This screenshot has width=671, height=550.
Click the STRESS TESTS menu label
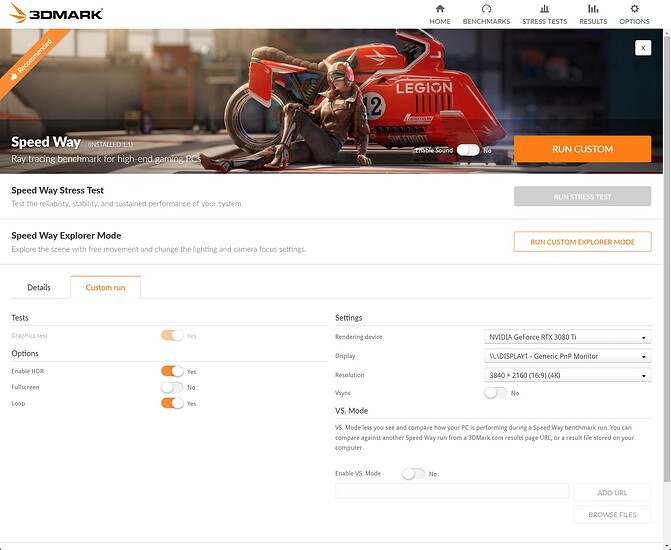[x=544, y=21]
